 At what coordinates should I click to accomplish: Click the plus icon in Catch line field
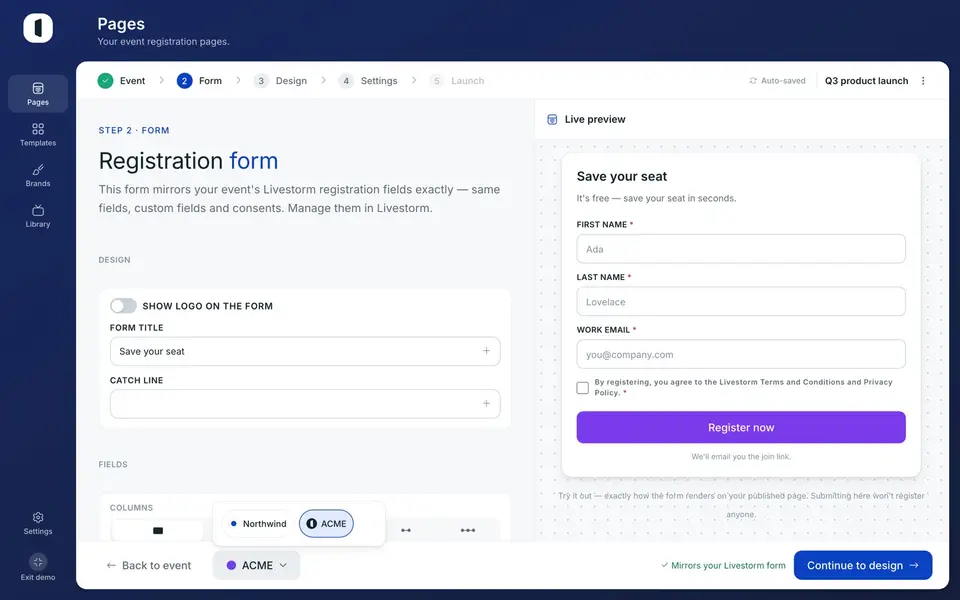[x=486, y=403]
